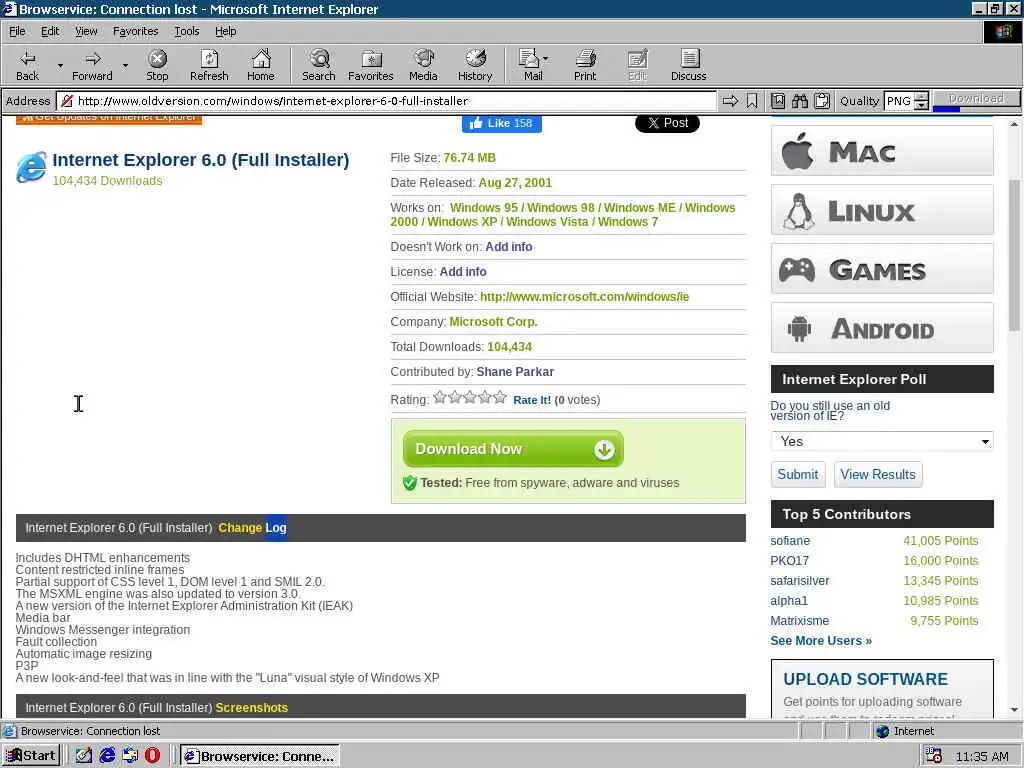The height and width of the screenshot is (768, 1024).
Task: Click the third quick launch icon
Action: click(x=130, y=756)
